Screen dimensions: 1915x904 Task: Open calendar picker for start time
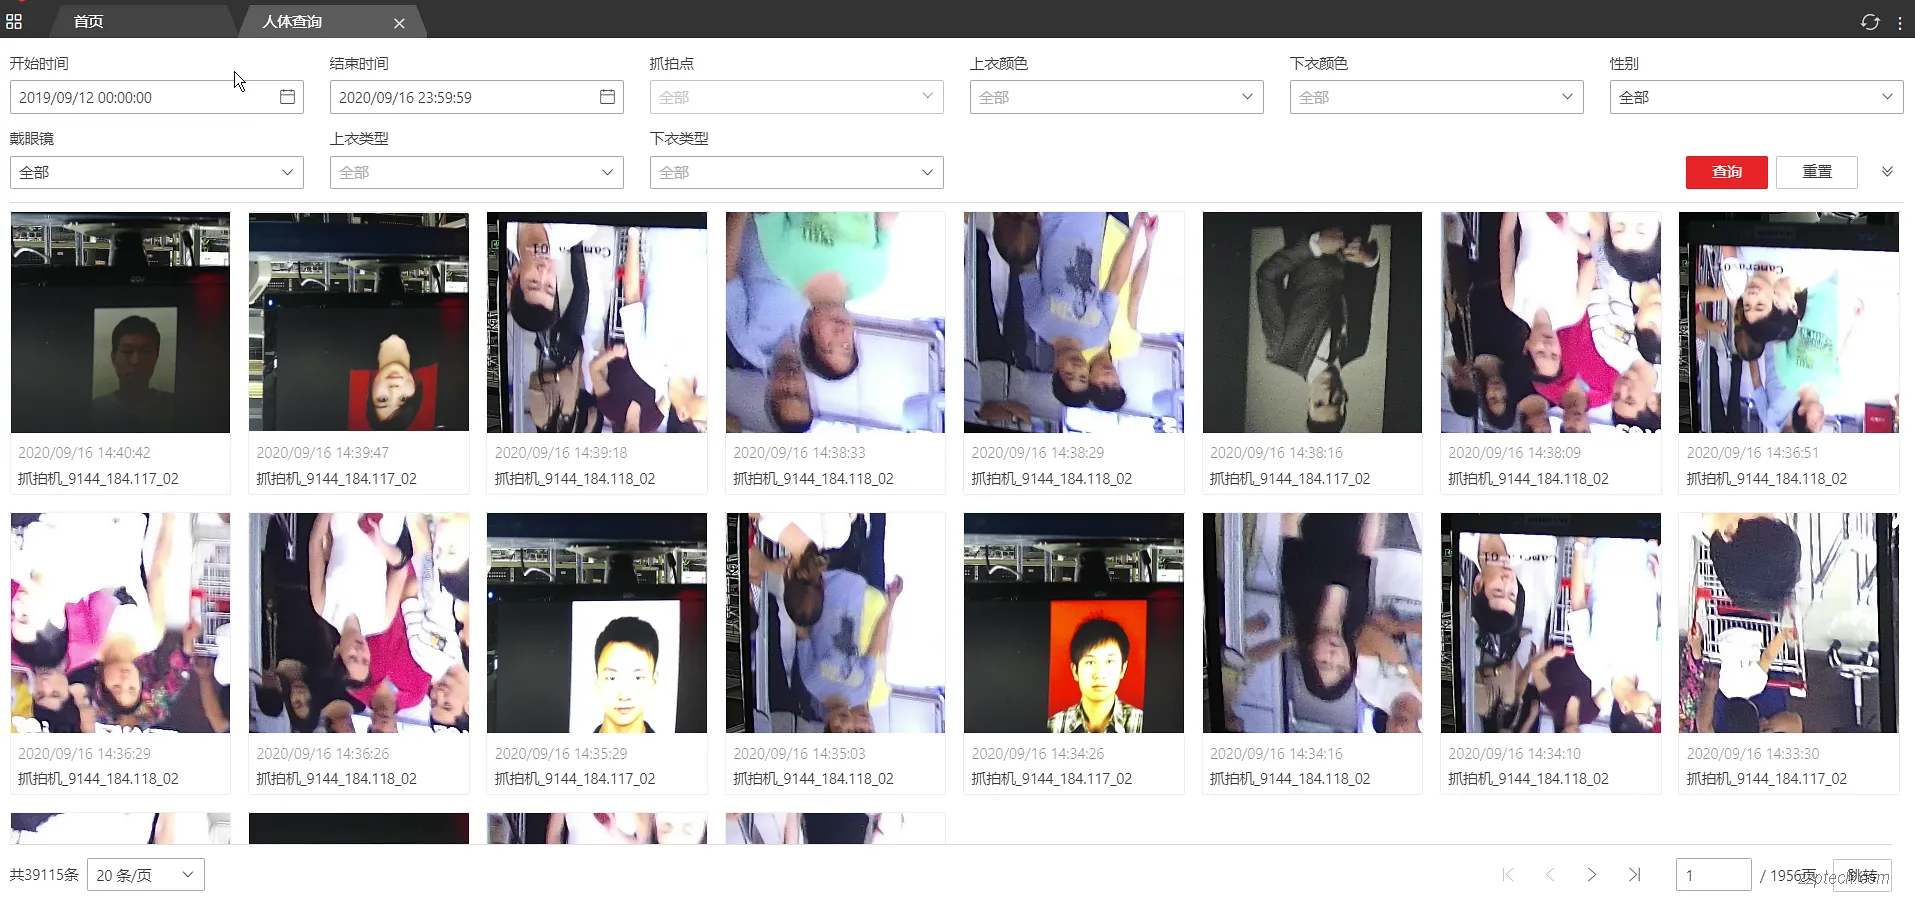[x=287, y=97]
